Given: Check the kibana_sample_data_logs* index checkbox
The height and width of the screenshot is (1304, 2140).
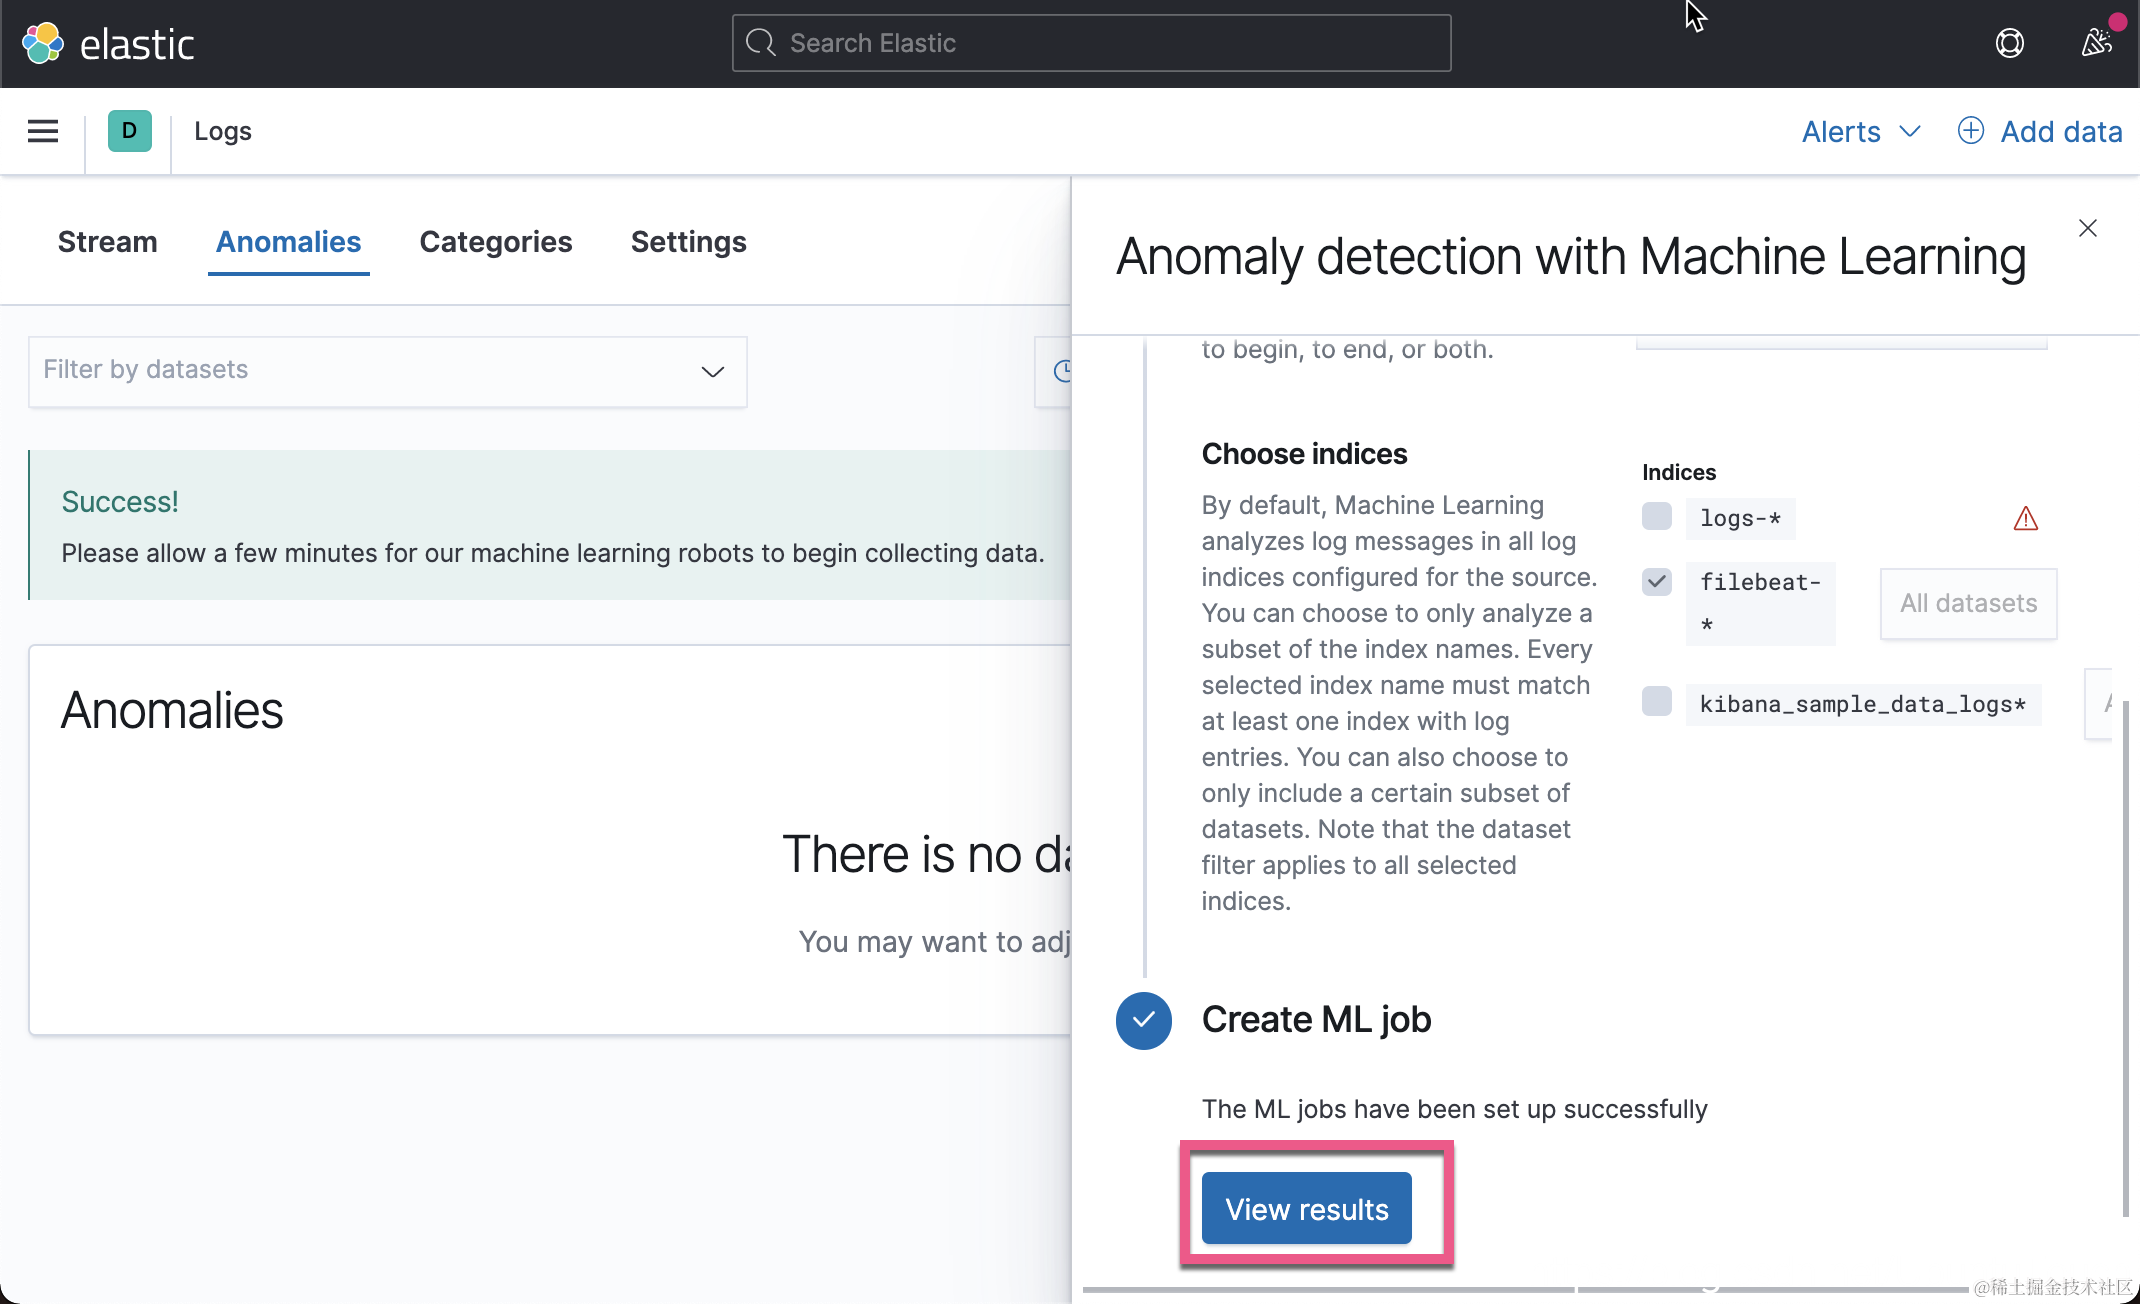Looking at the screenshot, I should coord(1656,701).
